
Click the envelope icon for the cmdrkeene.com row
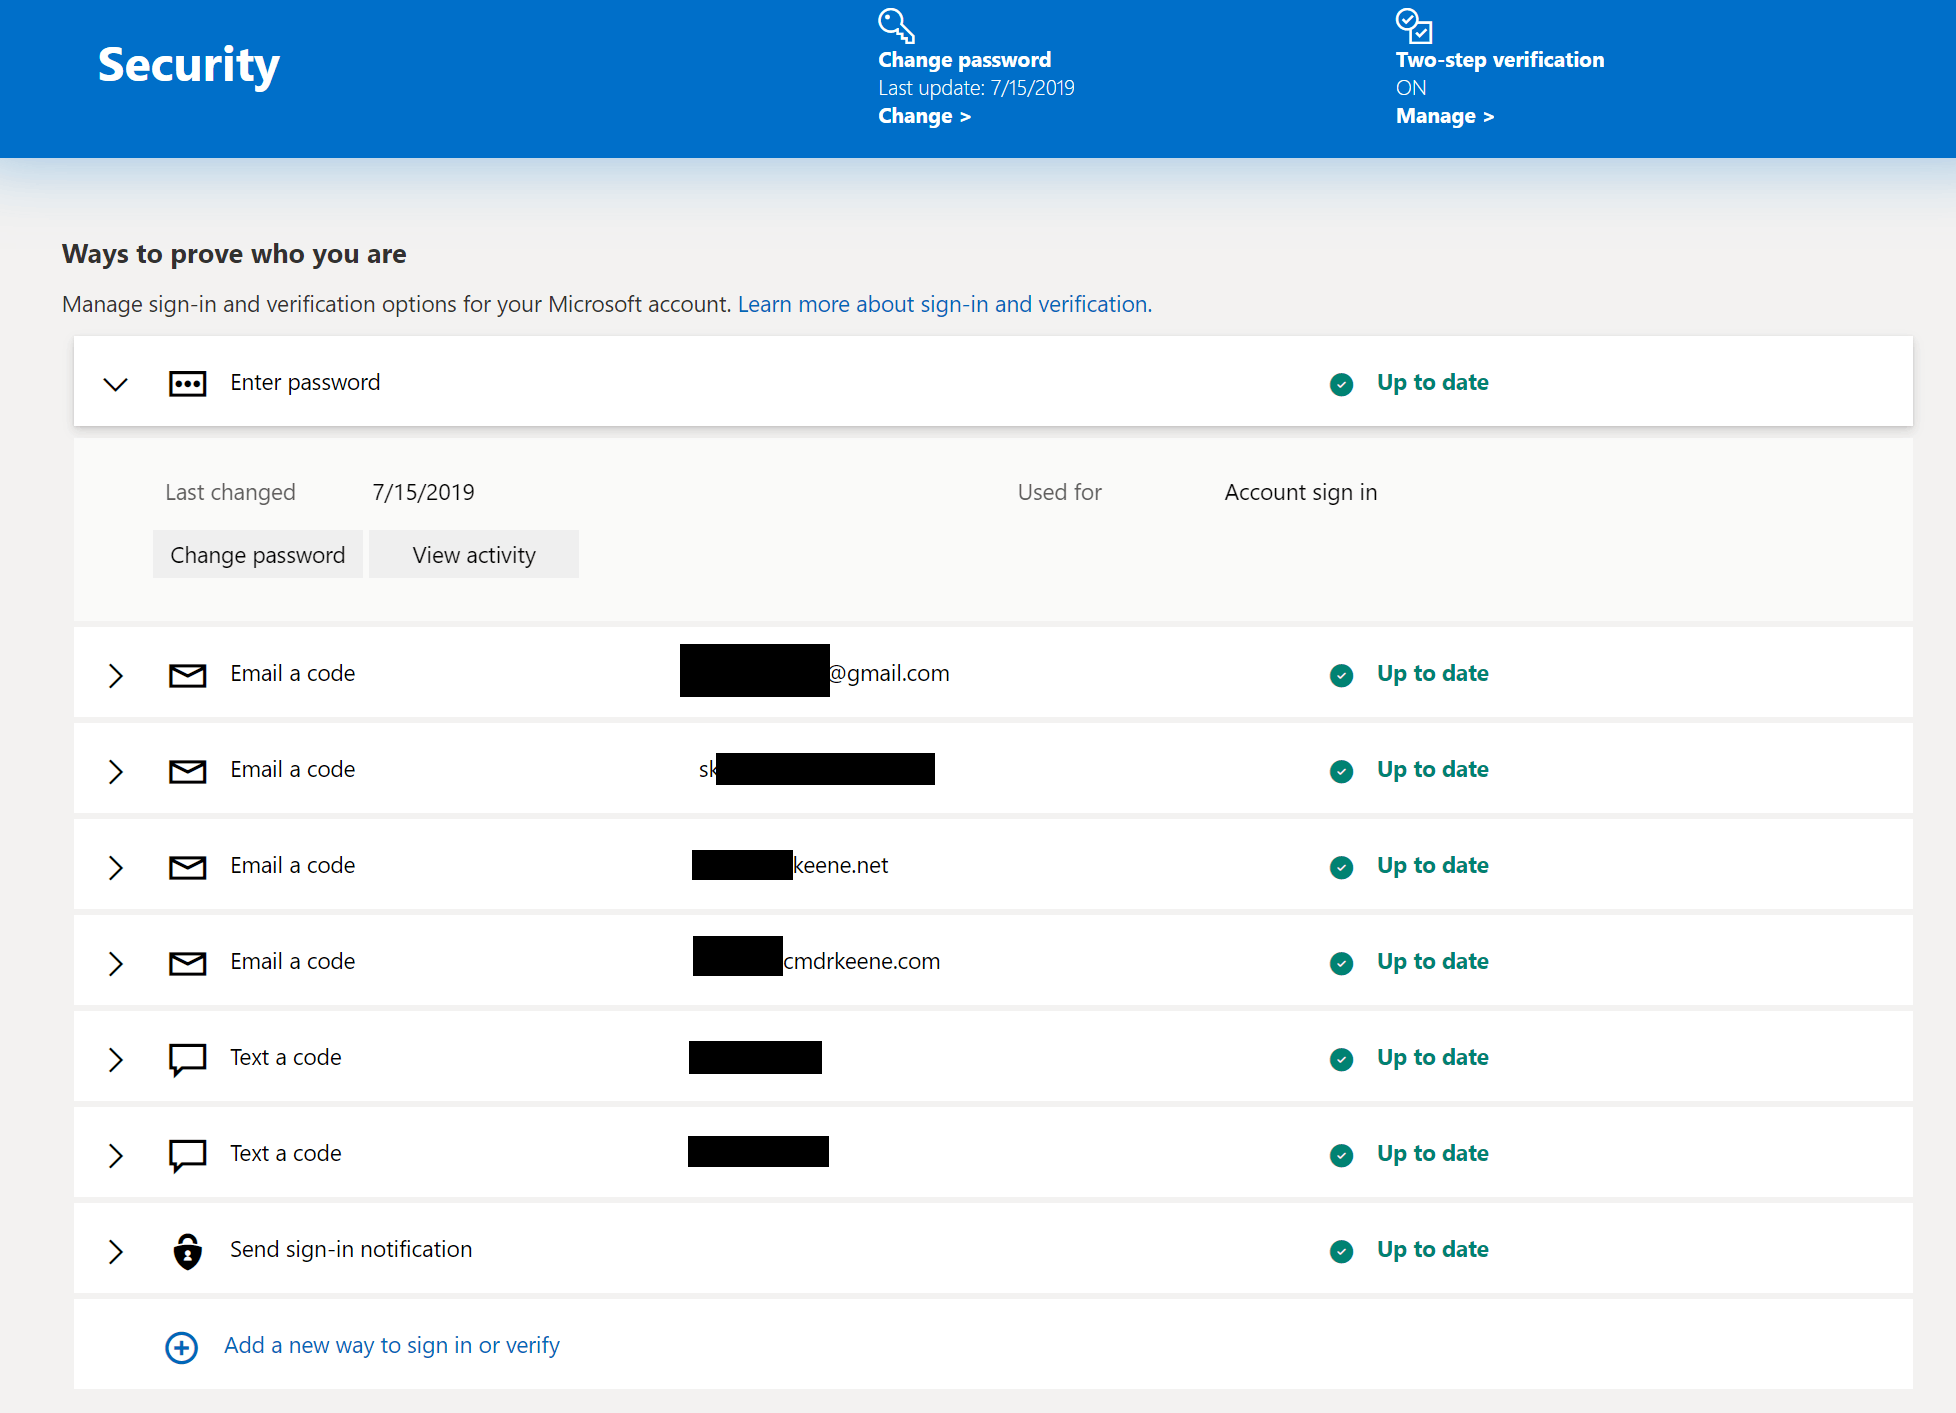pos(187,963)
